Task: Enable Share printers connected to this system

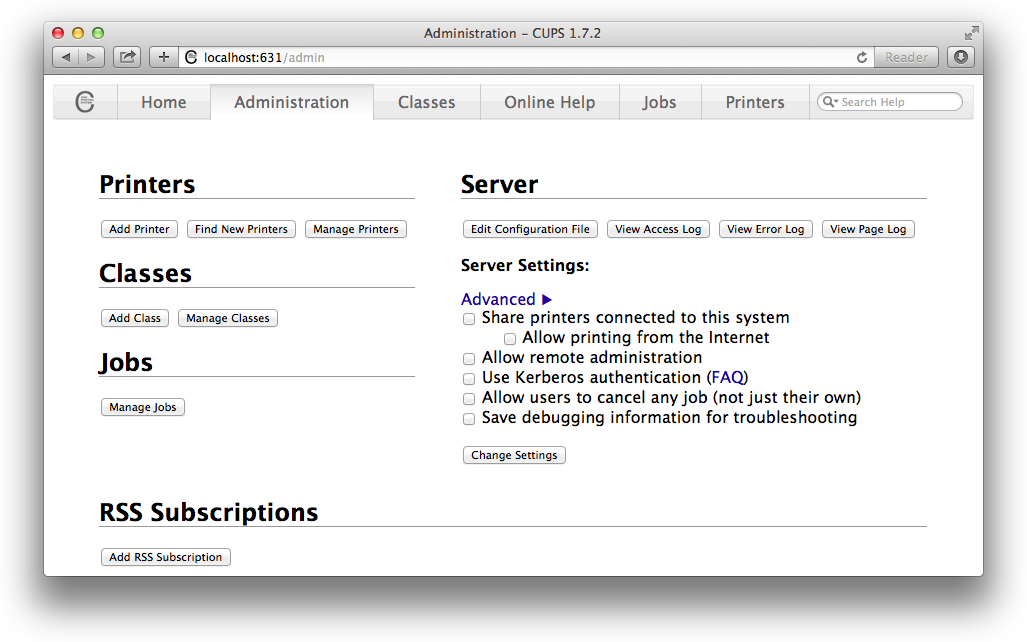Action: 469,319
